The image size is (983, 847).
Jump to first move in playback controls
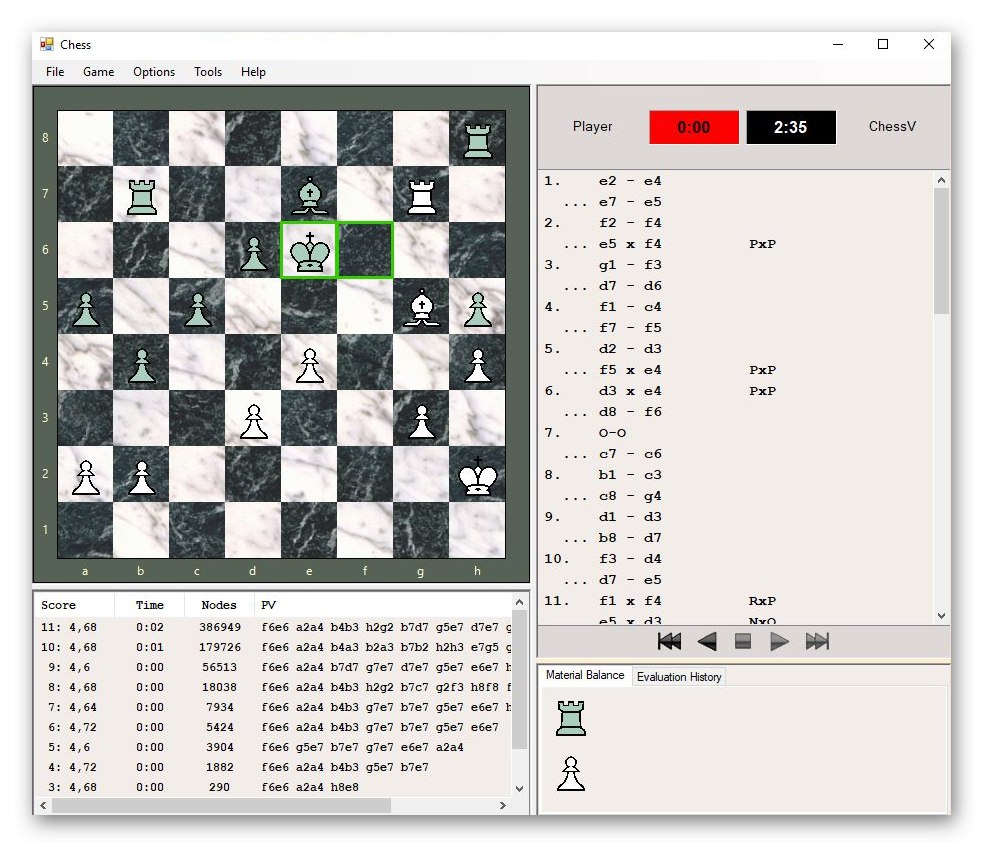point(669,641)
